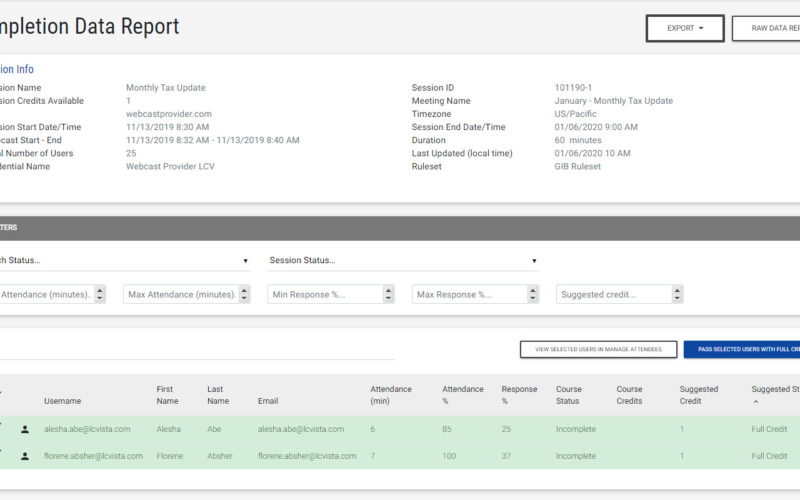
Task: Click the Max Response % input
Action: click(x=469, y=294)
